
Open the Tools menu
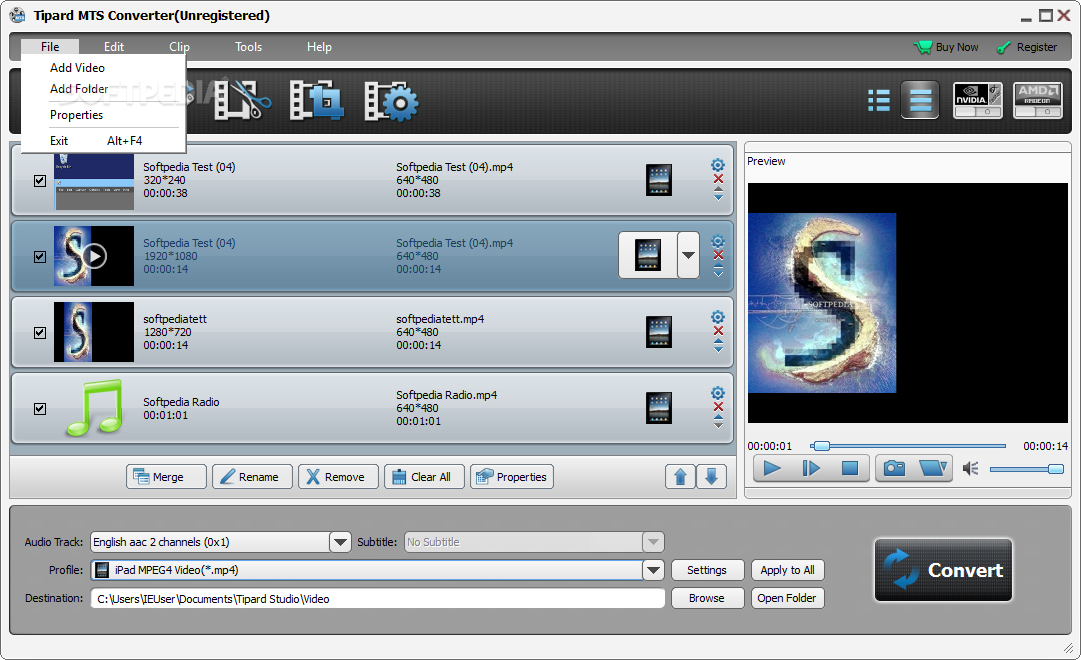(248, 46)
